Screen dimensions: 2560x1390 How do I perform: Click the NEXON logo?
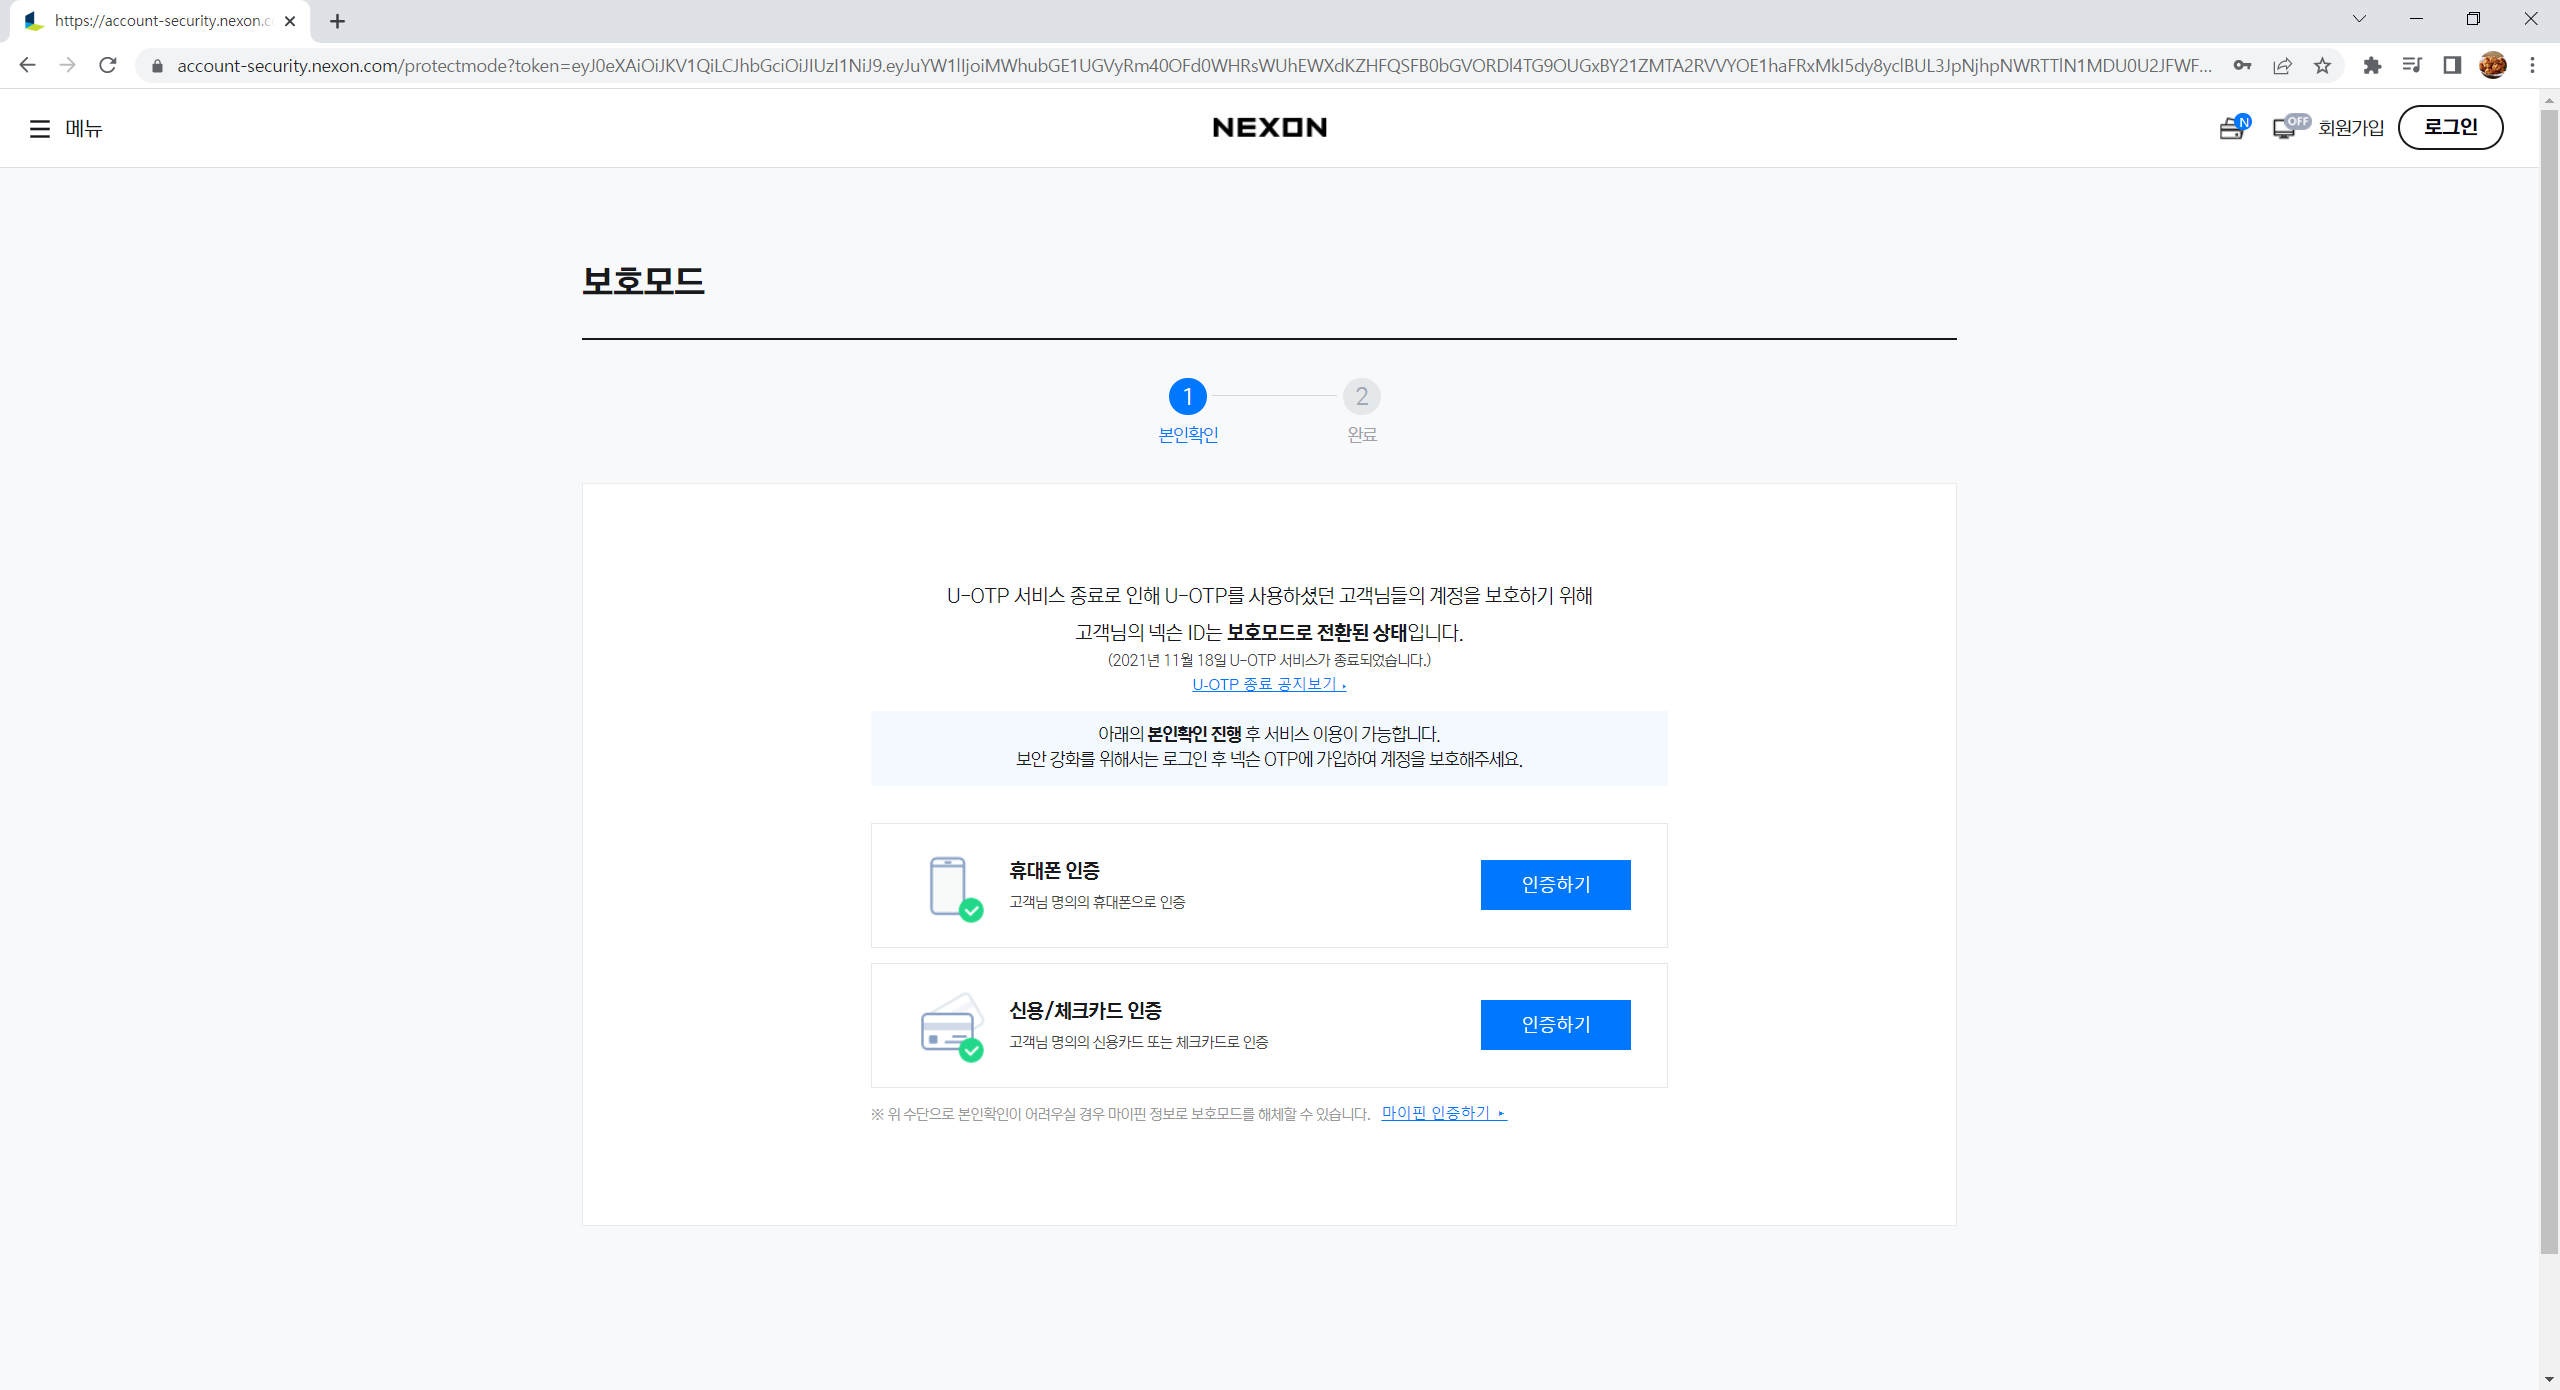(1269, 128)
